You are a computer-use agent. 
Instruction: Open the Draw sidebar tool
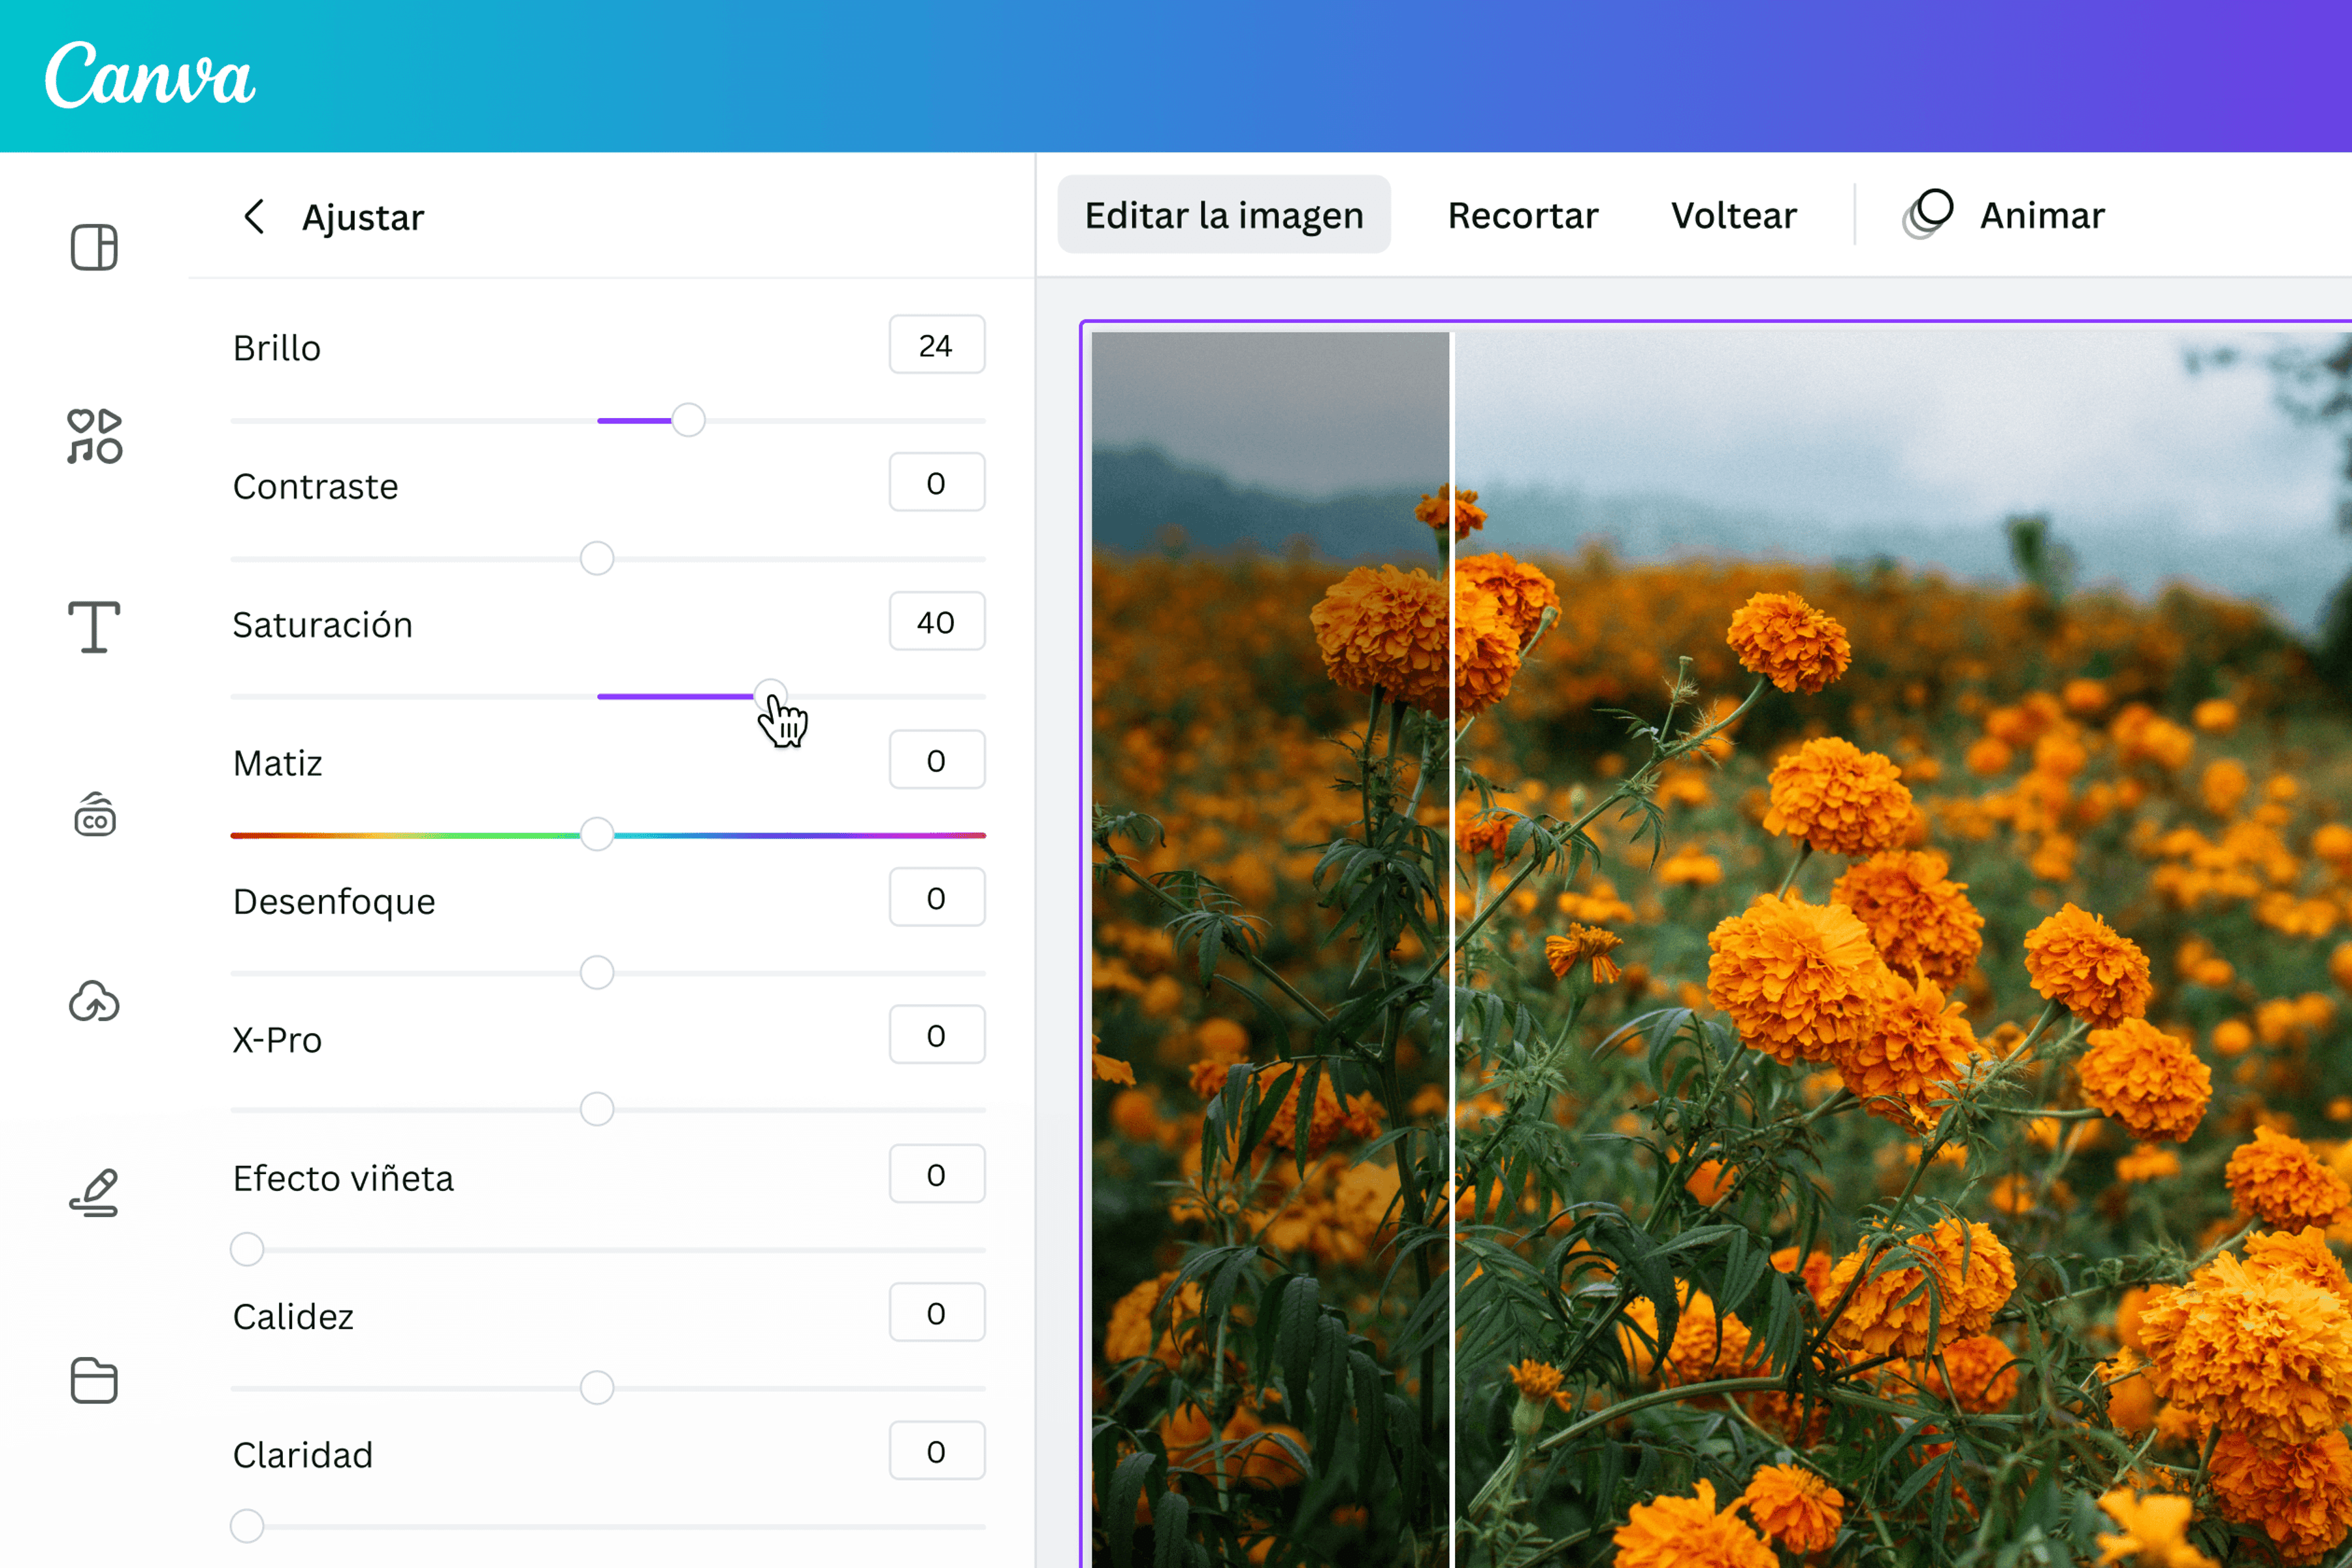pyautogui.click(x=94, y=1192)
